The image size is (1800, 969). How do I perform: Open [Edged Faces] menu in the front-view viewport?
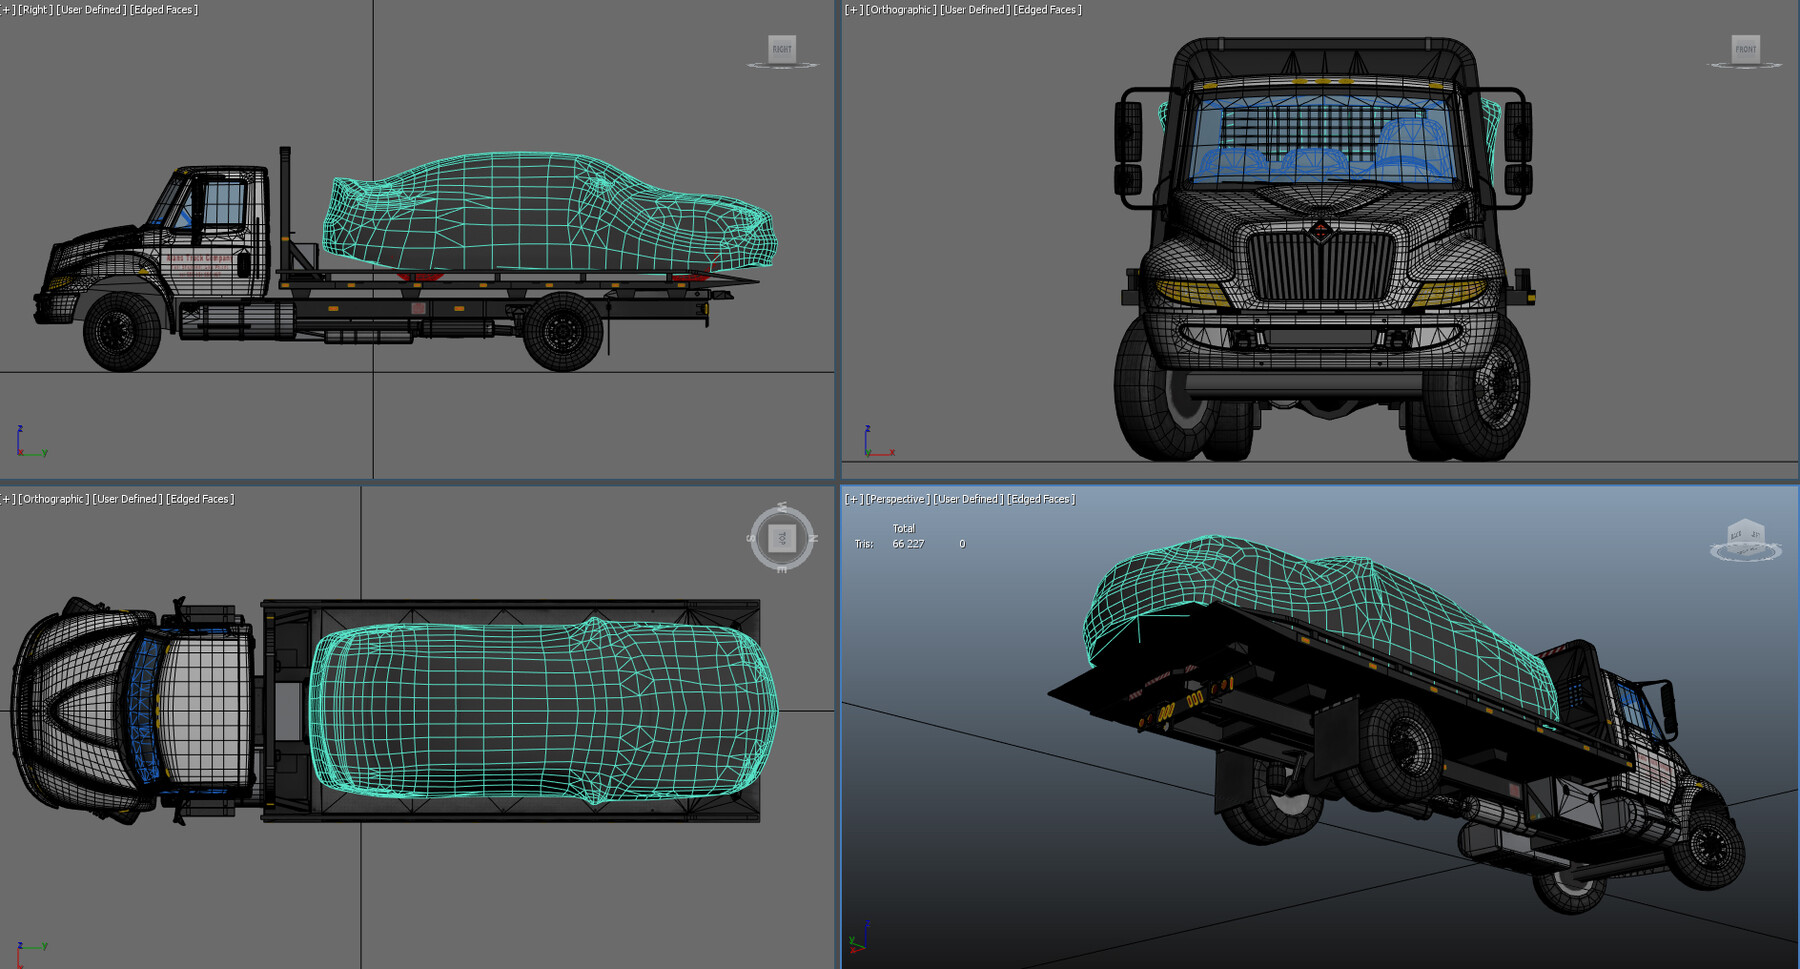(x=1048, y=10)
